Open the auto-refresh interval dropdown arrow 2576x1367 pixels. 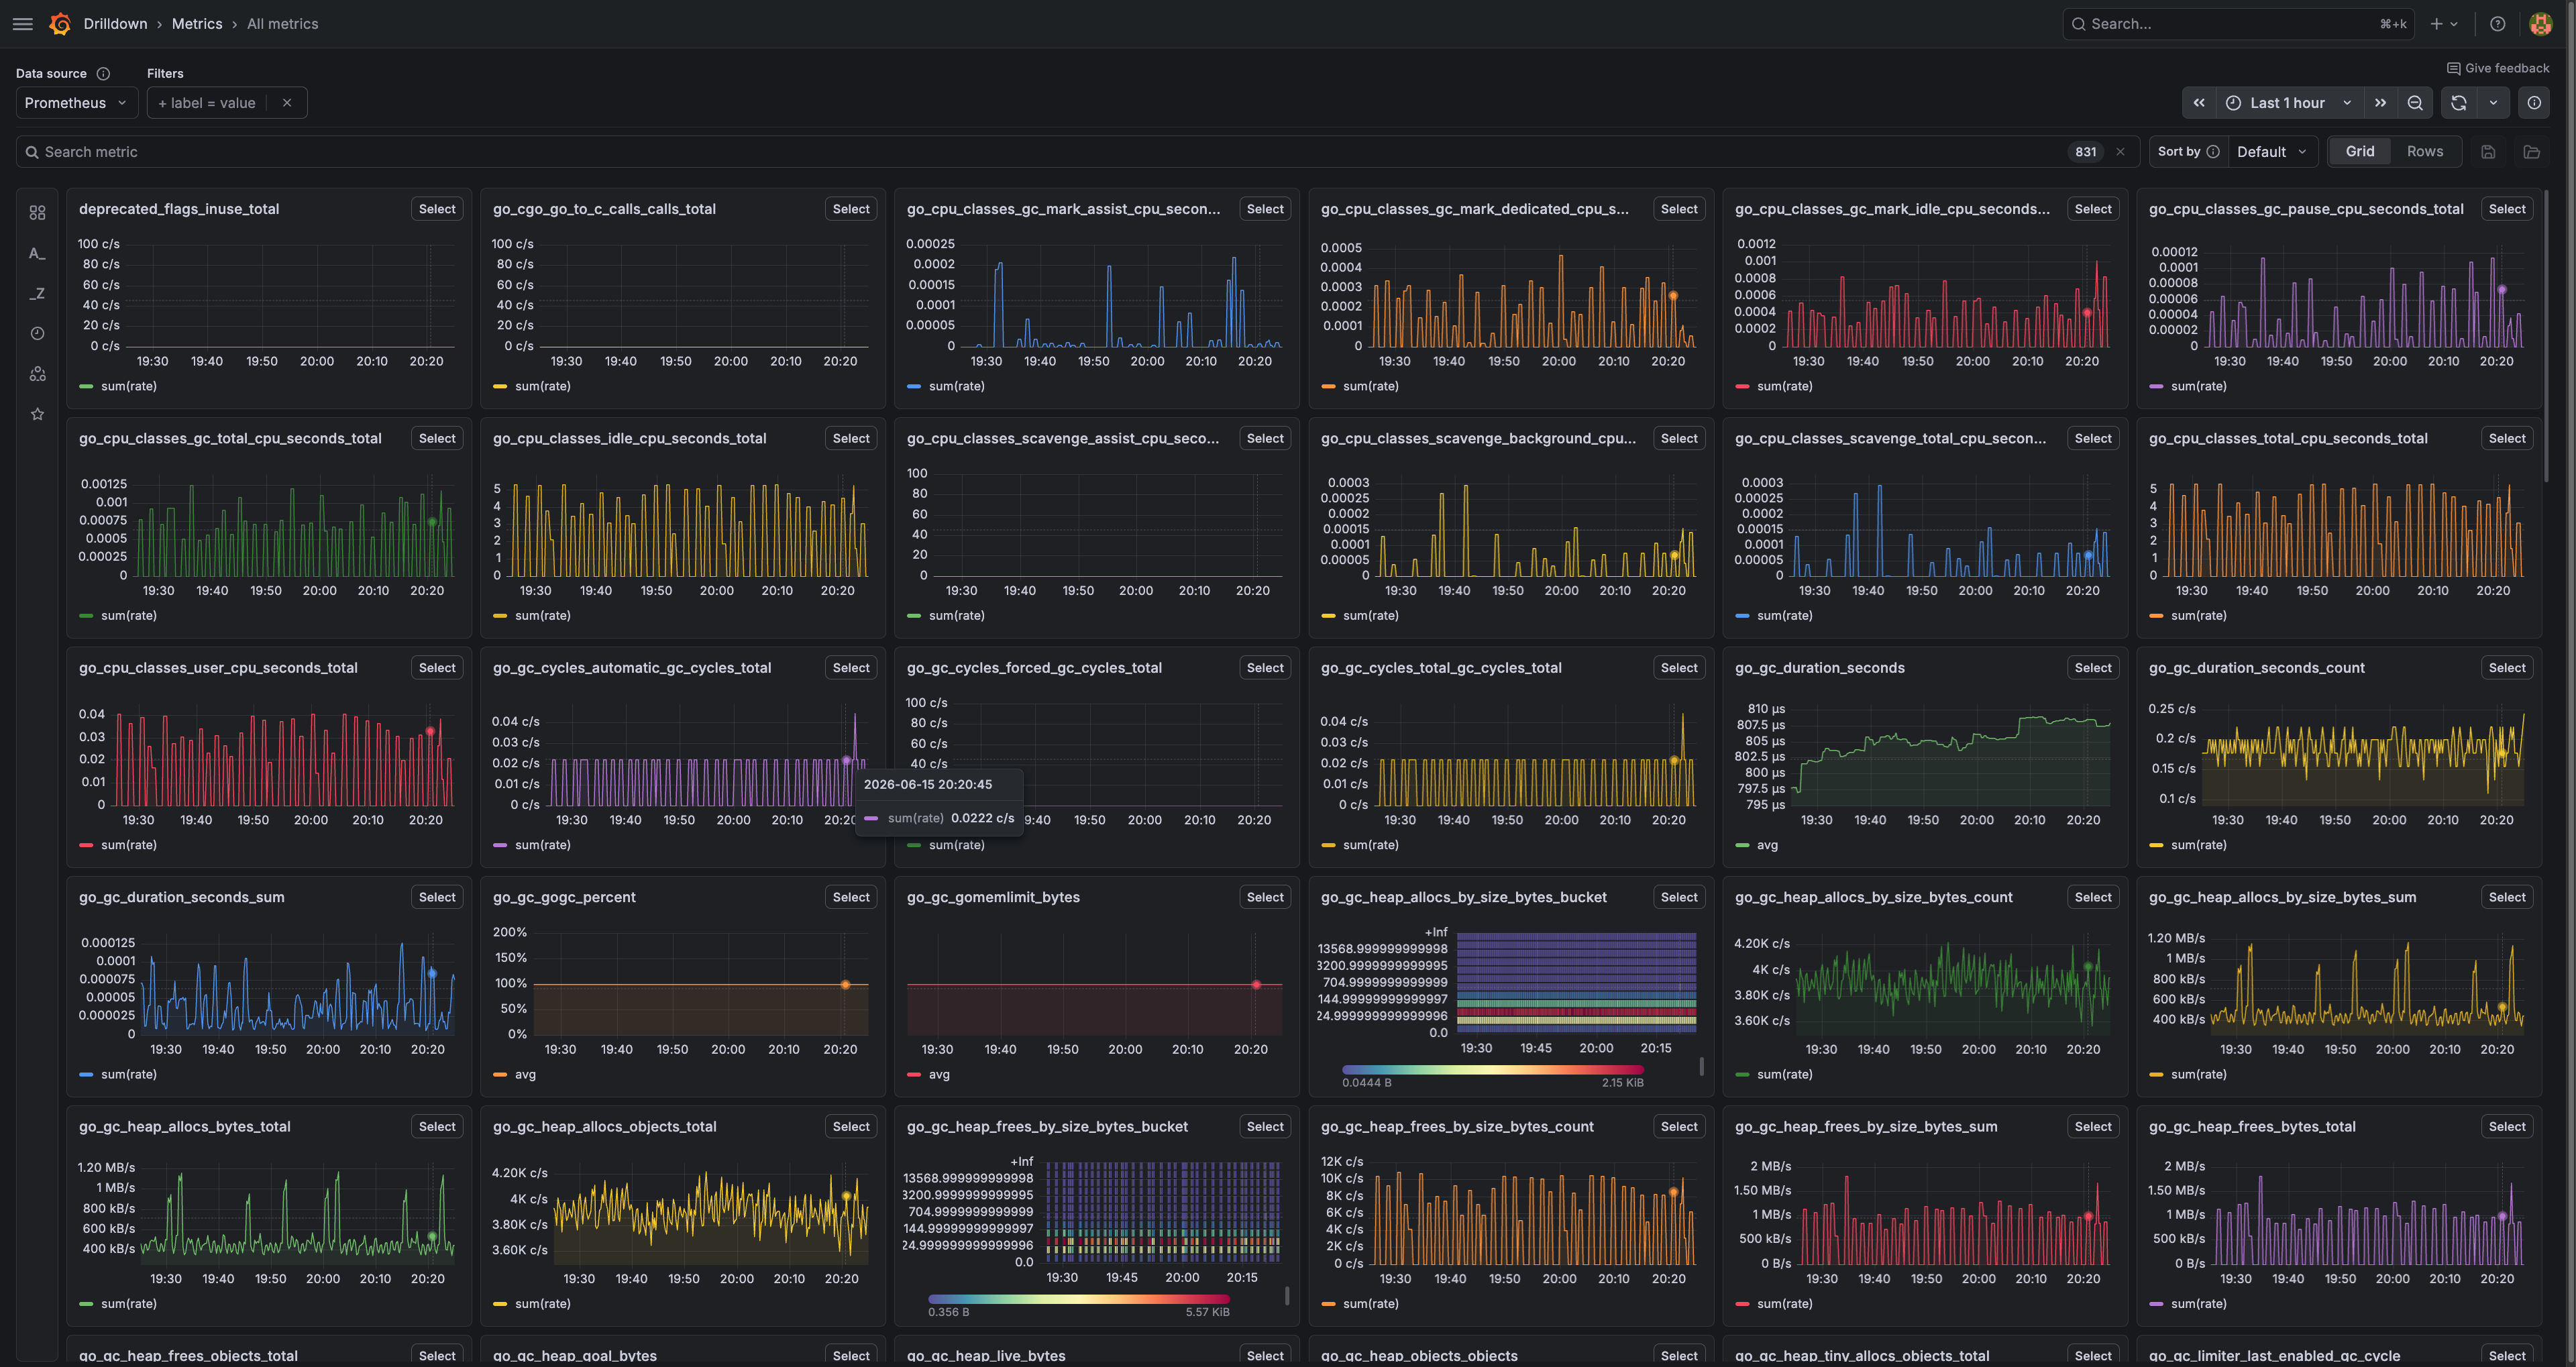(x=2493, y=103)
